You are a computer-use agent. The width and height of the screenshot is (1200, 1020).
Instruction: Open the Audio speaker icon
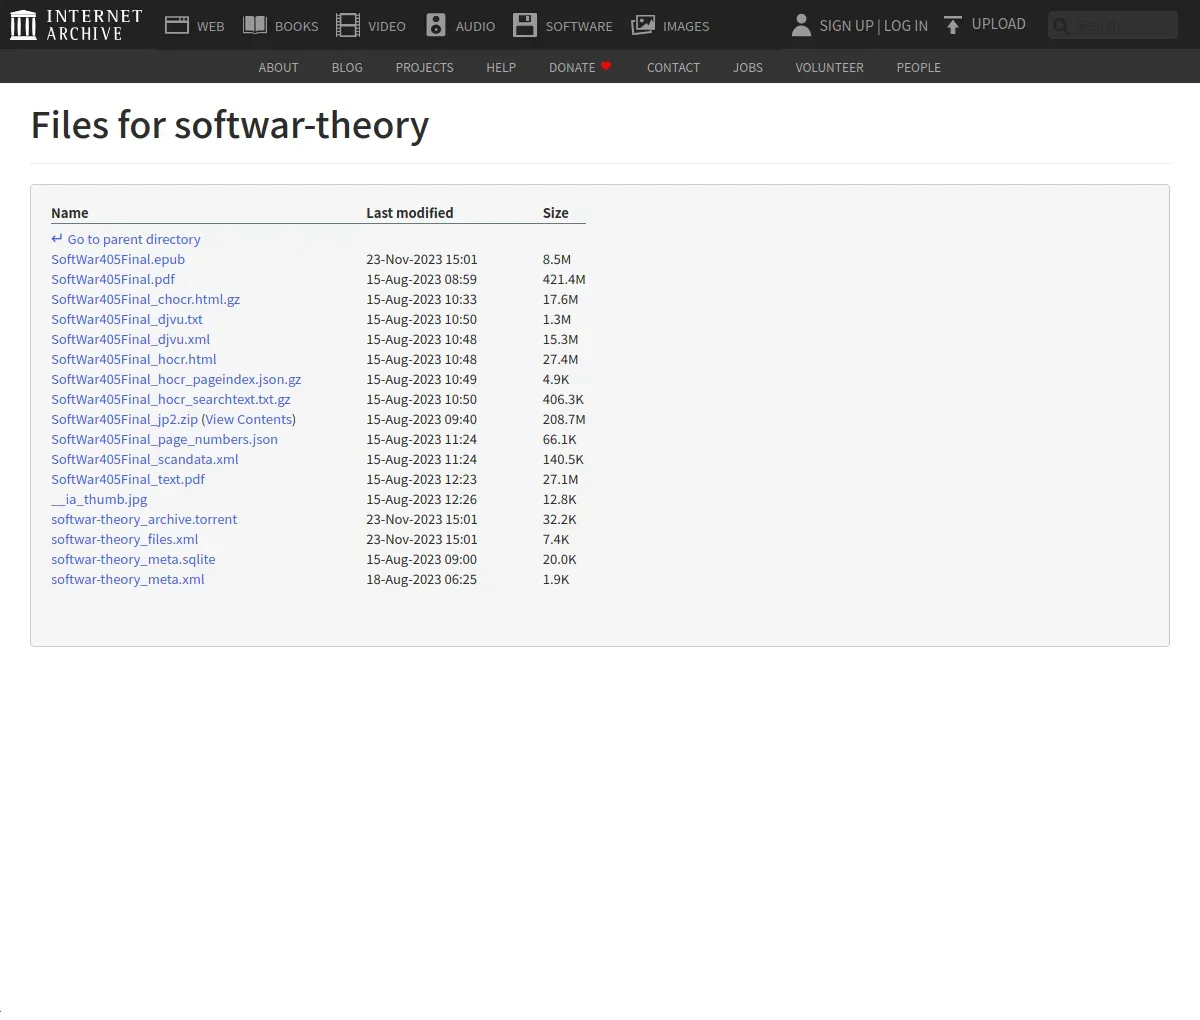pyautogui.click(x=436, y=25)
